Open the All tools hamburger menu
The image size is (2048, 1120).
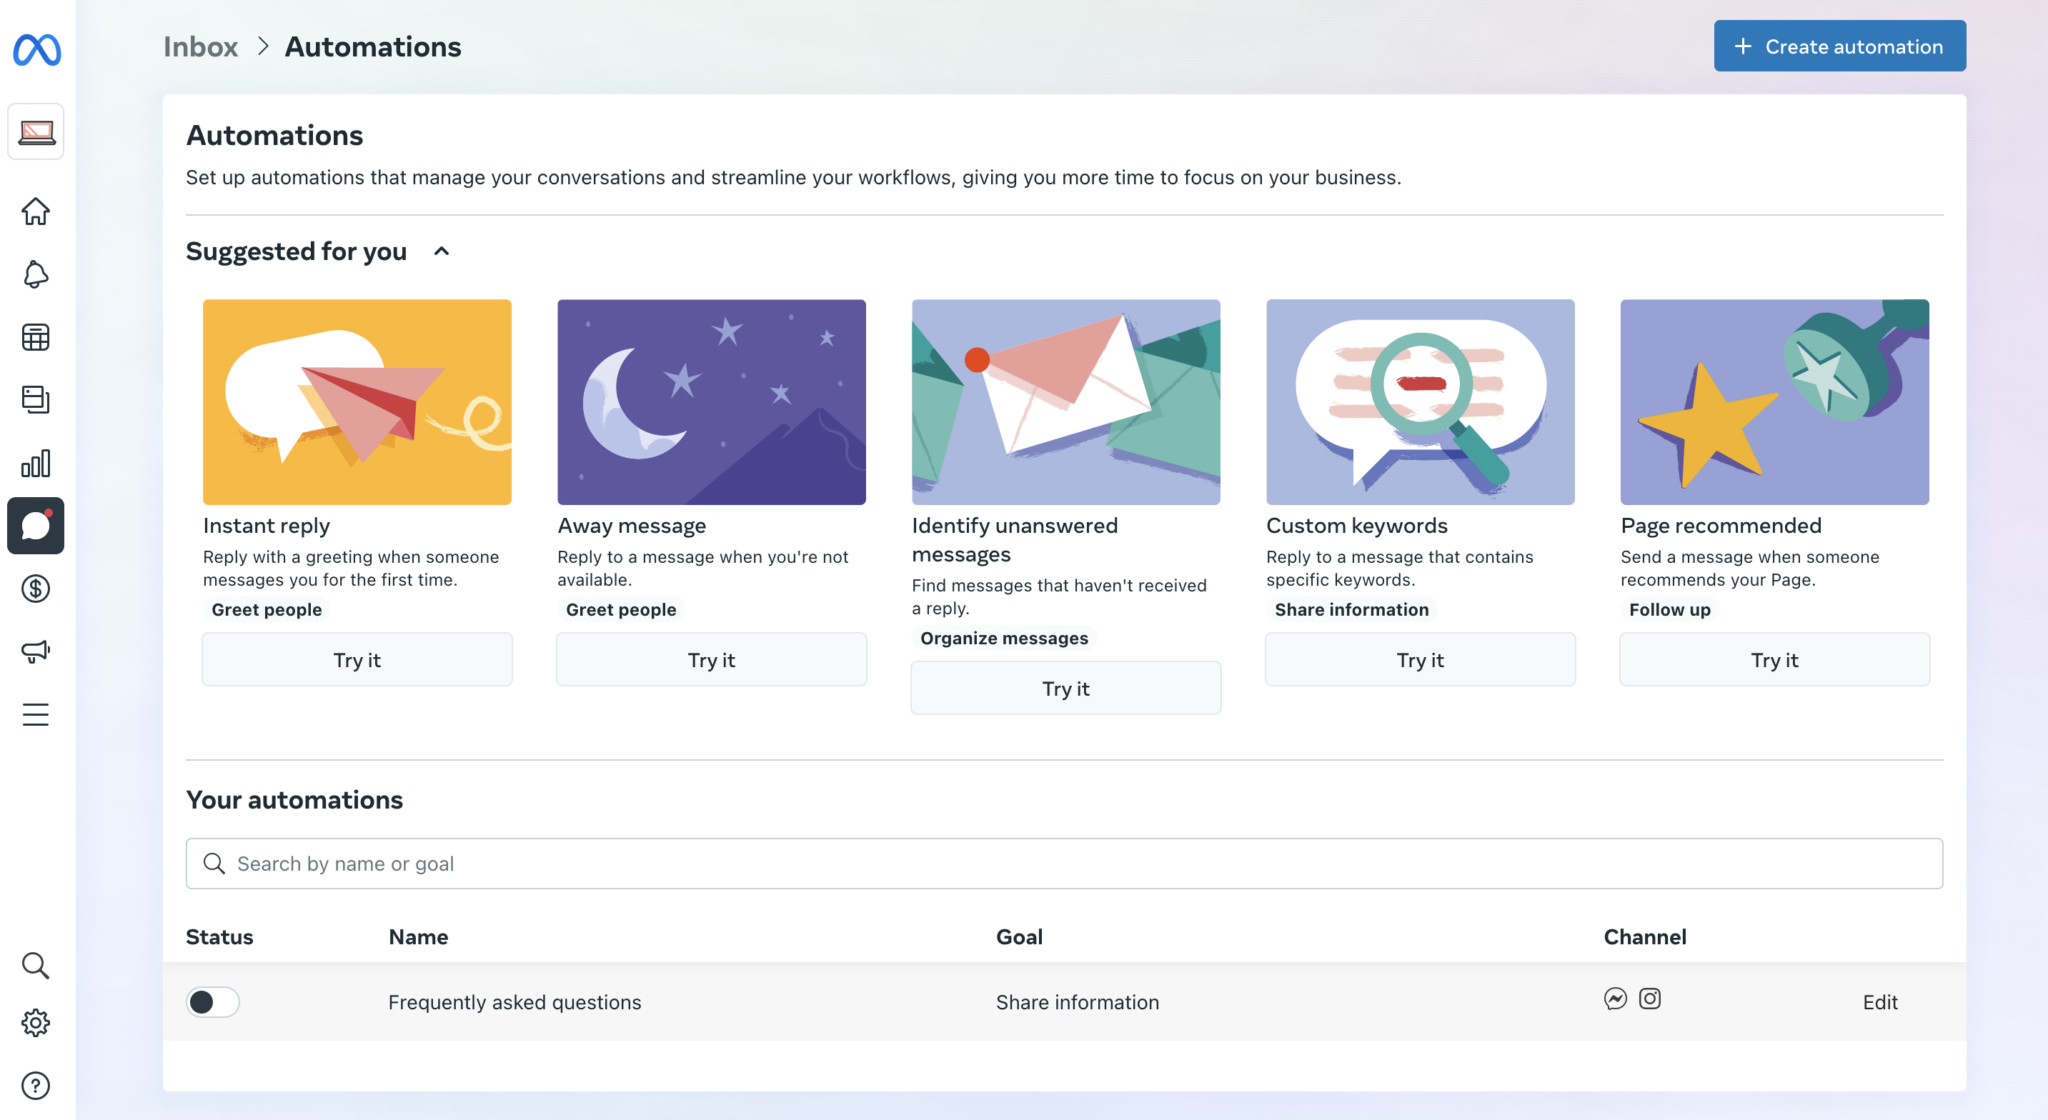pos(36,715)
